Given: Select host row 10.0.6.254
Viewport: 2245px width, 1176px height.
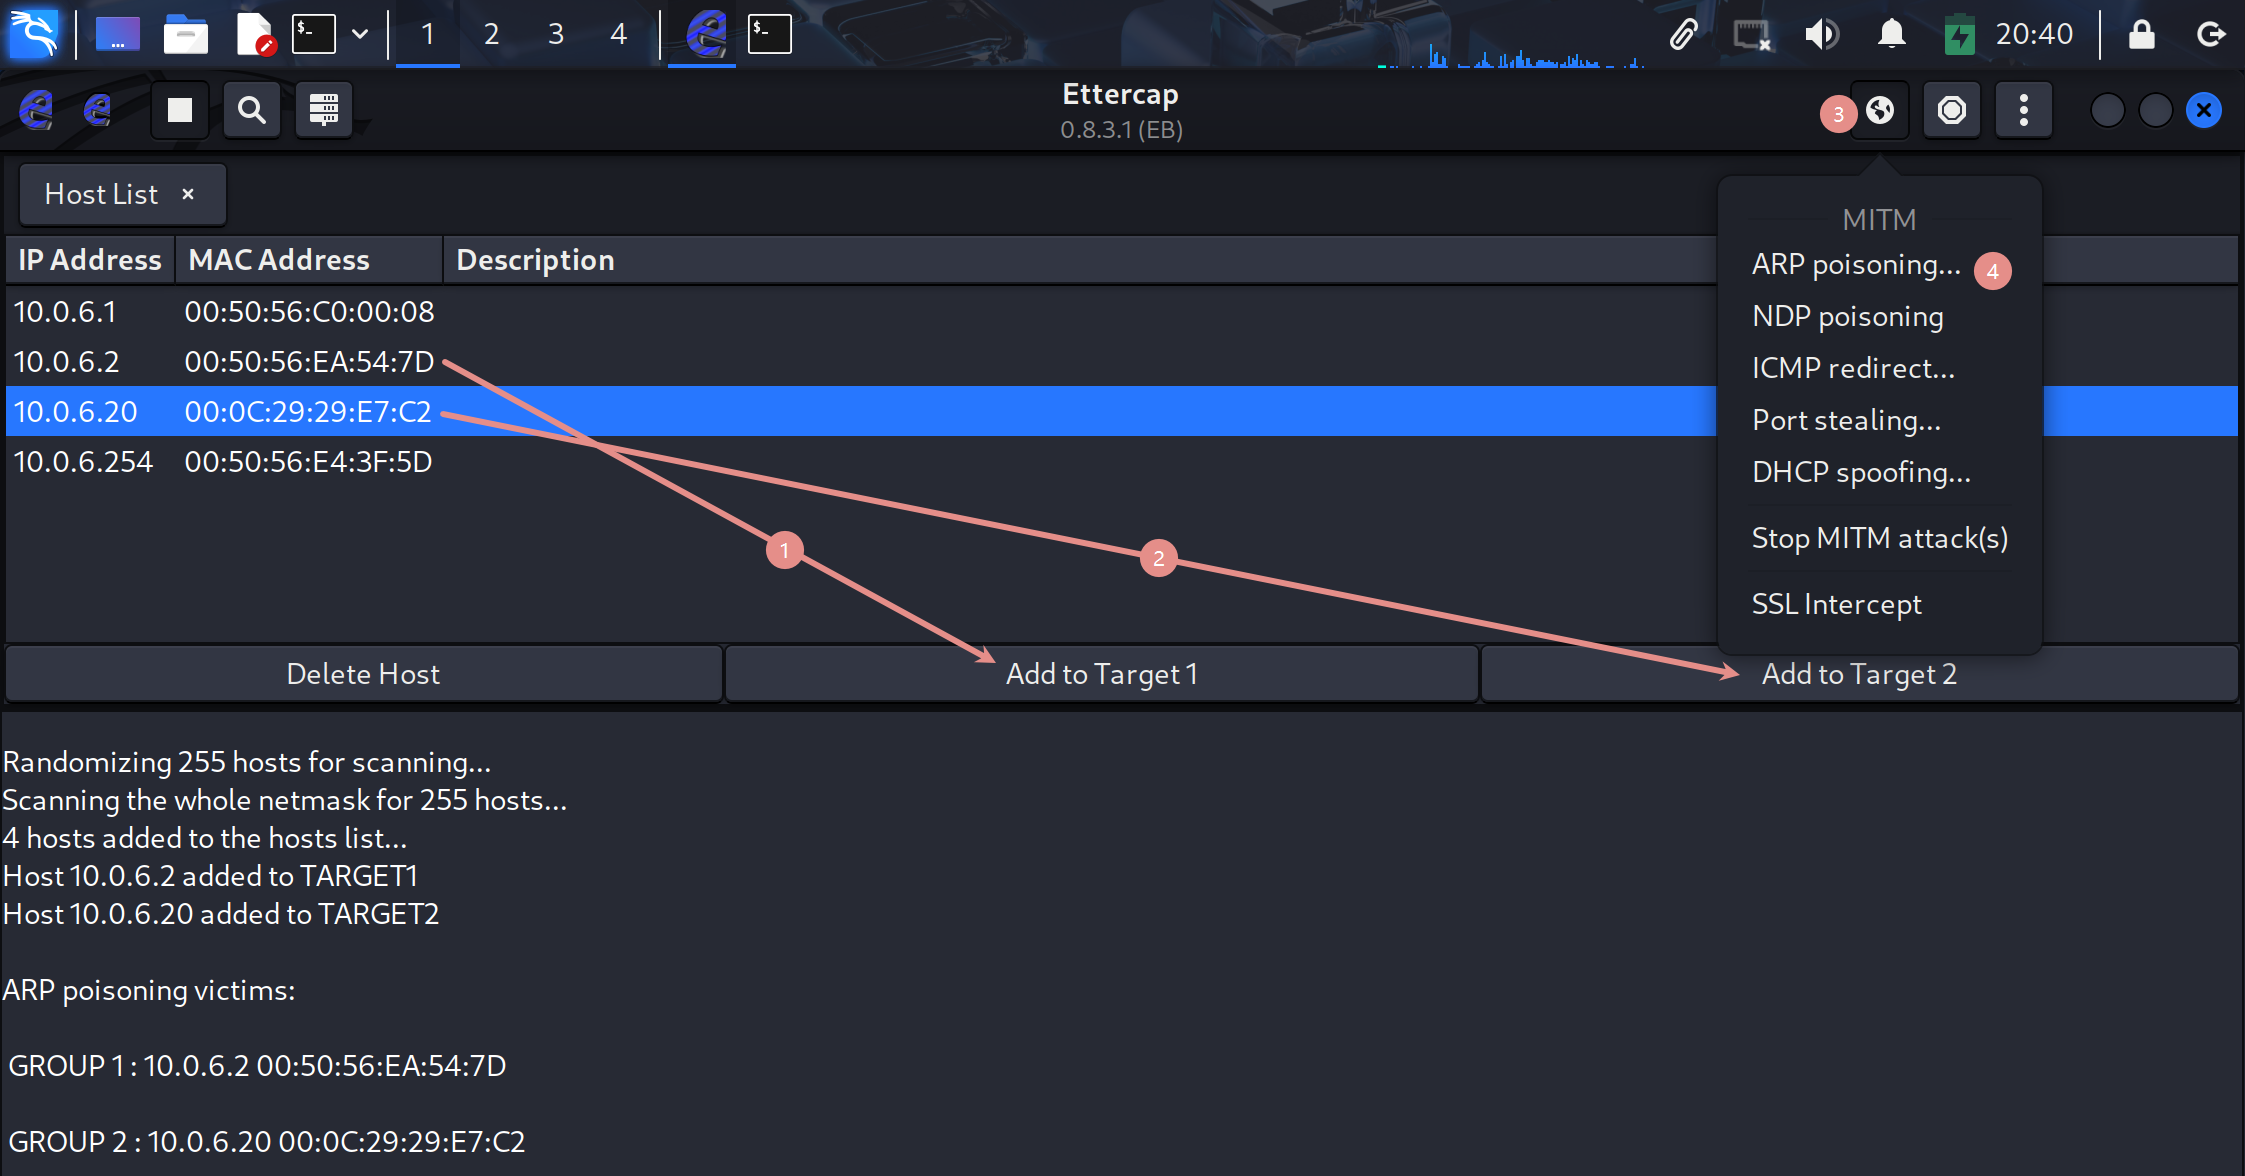Looking at the screenshot, I should pyautogui.click(x=84, y=462).
